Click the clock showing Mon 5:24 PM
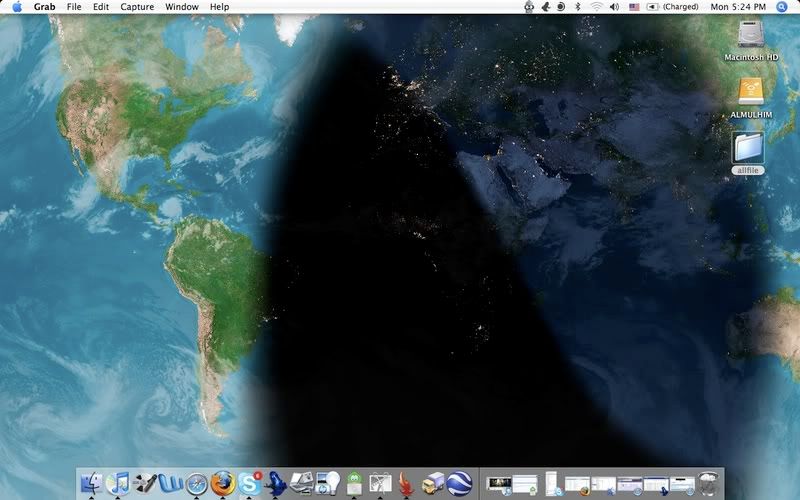Image resolution: width=800 pixels, height=500 pixels. [x=739, y=7]
